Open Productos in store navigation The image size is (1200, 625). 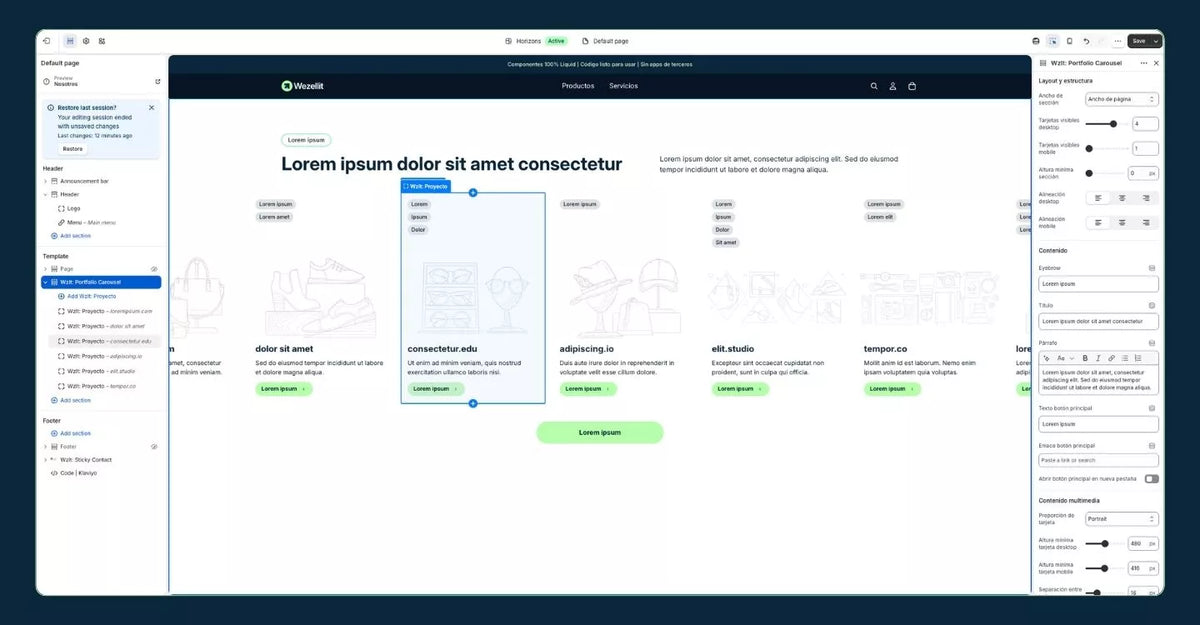578,86
